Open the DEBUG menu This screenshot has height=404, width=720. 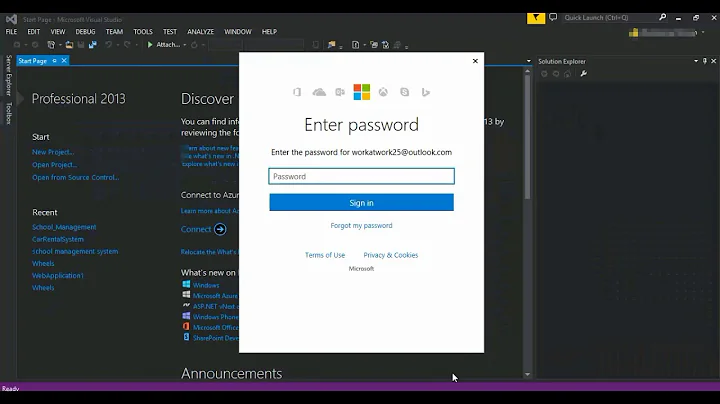(85, 32)
